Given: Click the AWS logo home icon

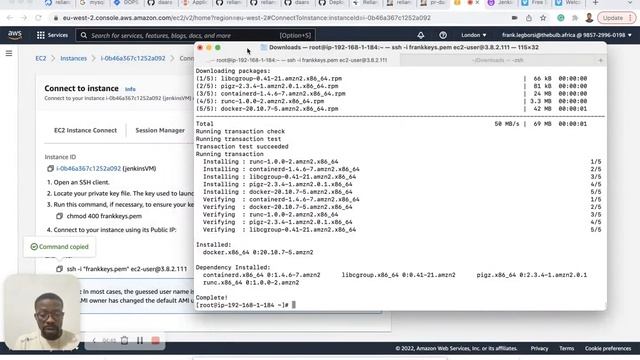Looking at the screenshot, I should (x=15, y=35).
